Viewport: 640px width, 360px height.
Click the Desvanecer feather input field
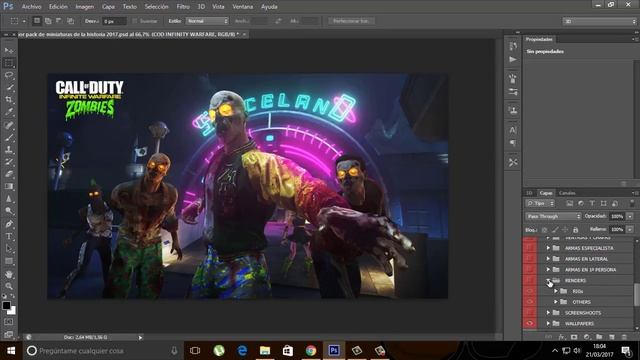114,21
